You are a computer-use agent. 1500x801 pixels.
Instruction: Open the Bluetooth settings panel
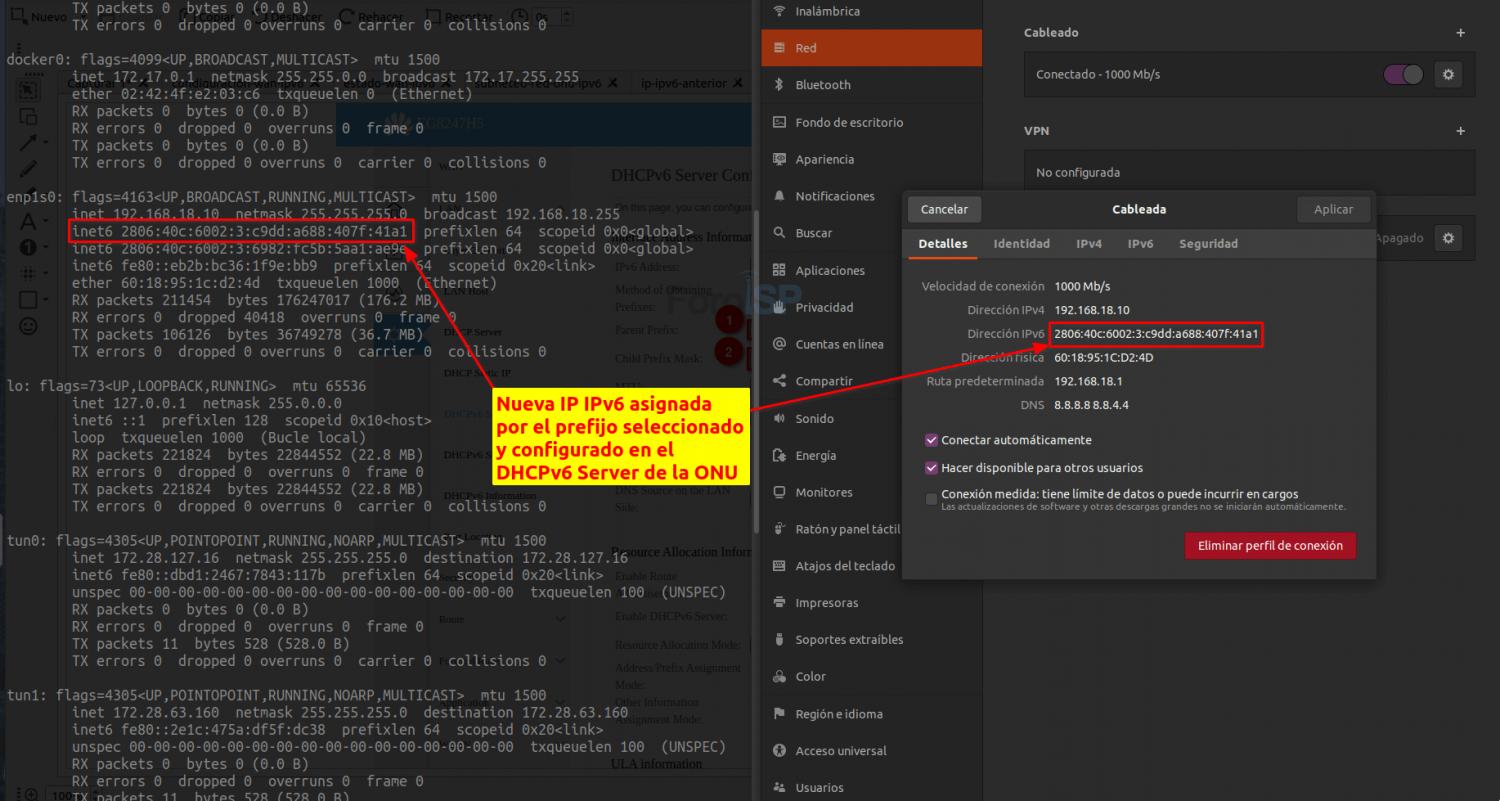point(822,85)
